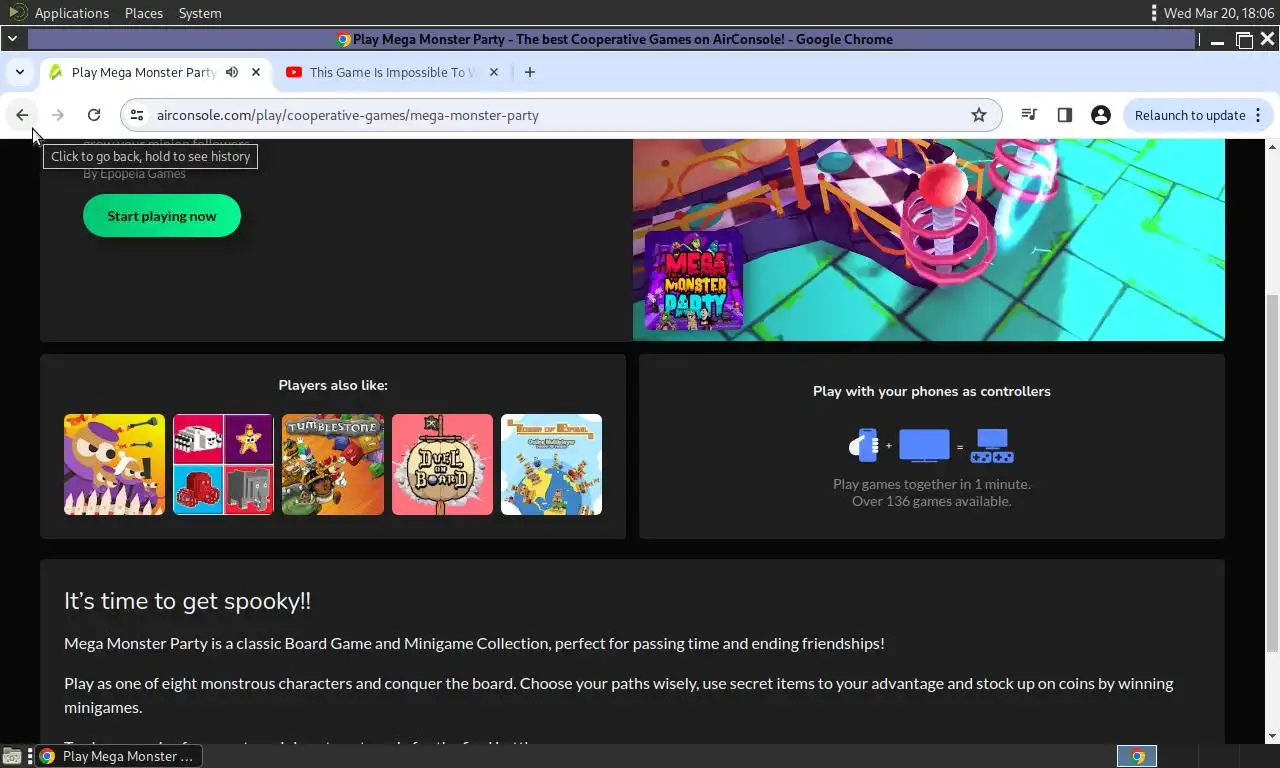Open site information icon in address bar
The height and width of the screenshot is (768, 1280).
click(137, 115)
